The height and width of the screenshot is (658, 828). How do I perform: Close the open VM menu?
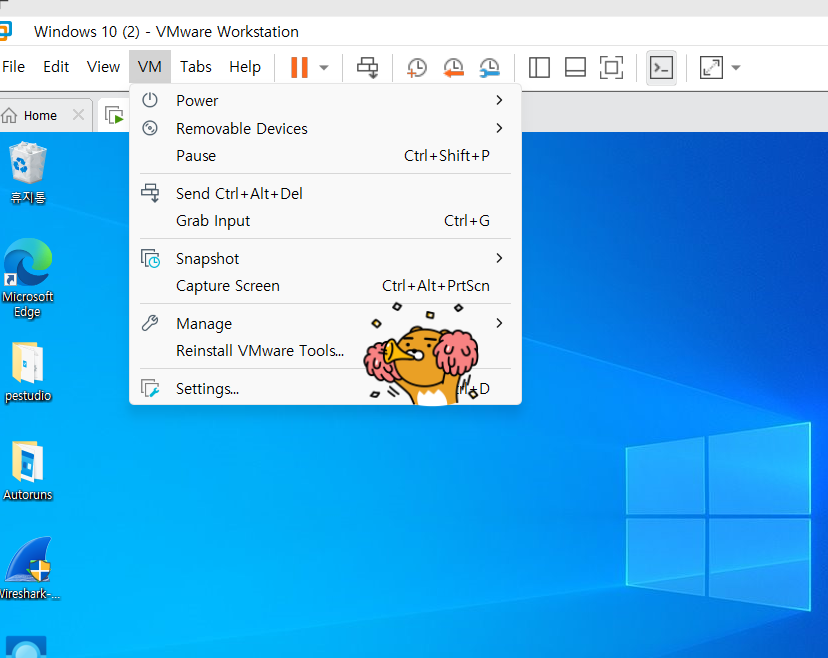point(149,67)
